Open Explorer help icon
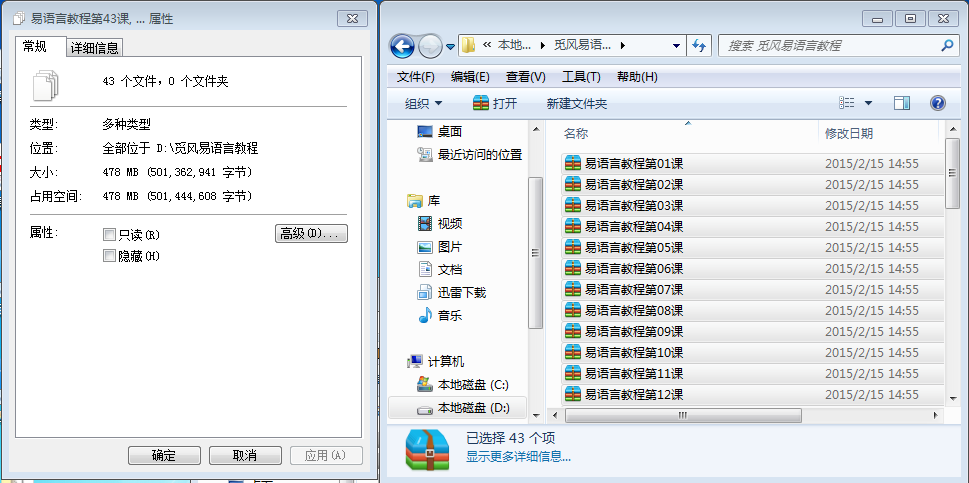969x483 pixels. [937, 103]
